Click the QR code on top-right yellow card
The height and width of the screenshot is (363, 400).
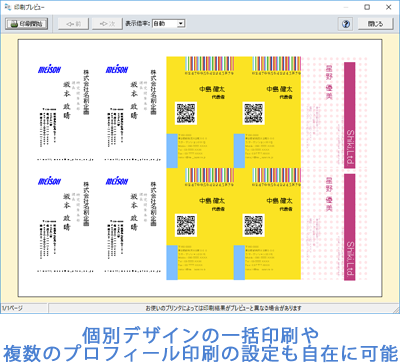click(x=253, y=113)
